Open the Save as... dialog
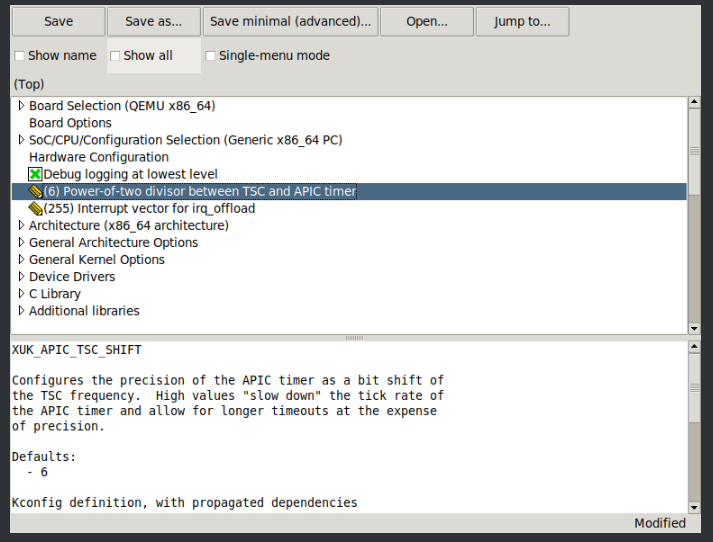713x542 pixels. [153, 21]
